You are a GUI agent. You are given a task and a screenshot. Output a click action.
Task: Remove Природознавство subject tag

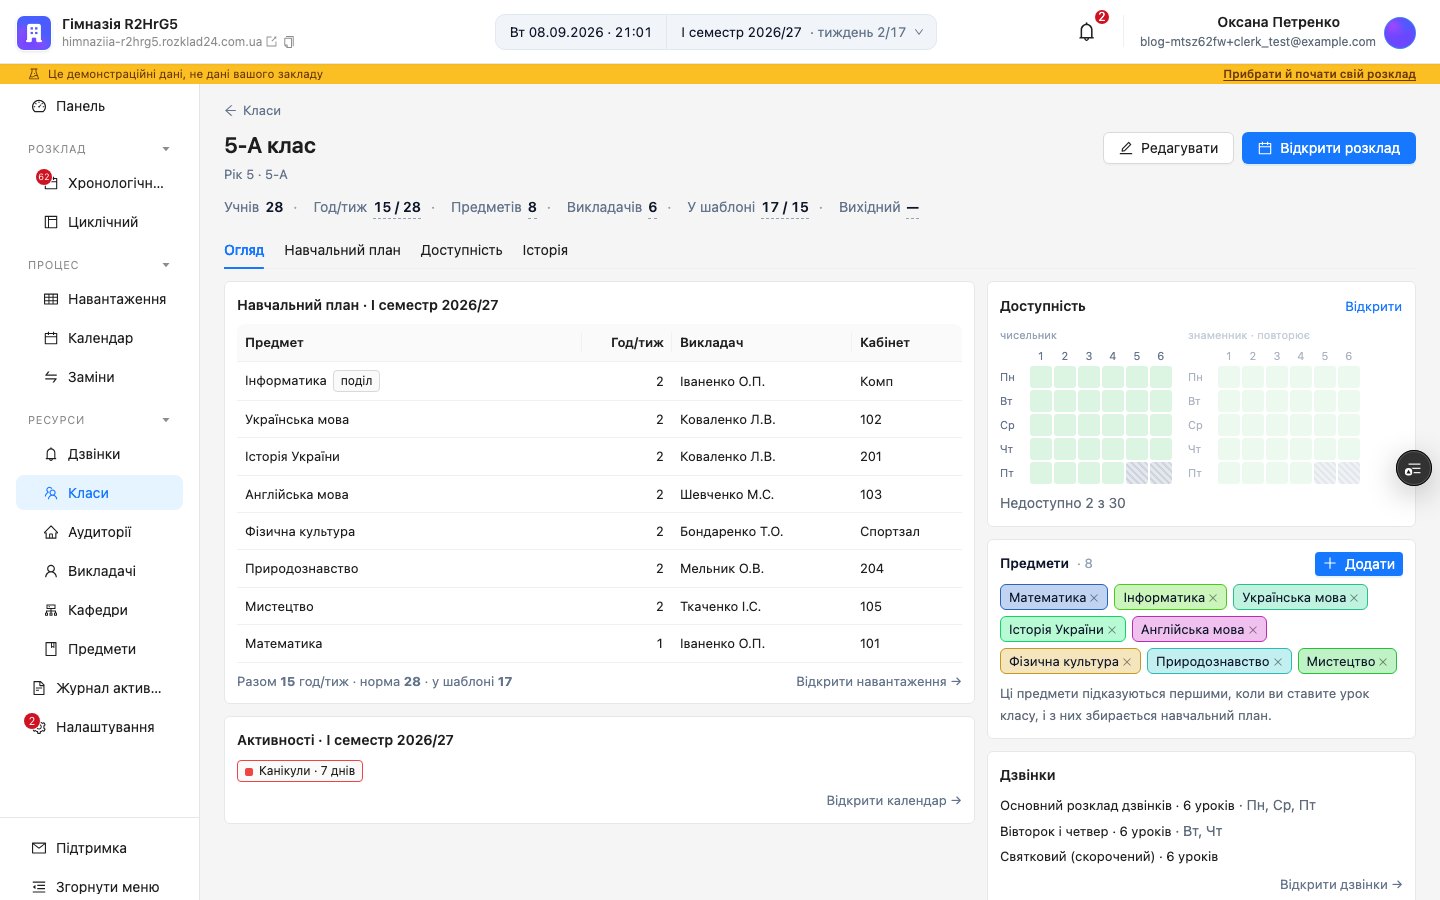click(x=1277, y=662)
